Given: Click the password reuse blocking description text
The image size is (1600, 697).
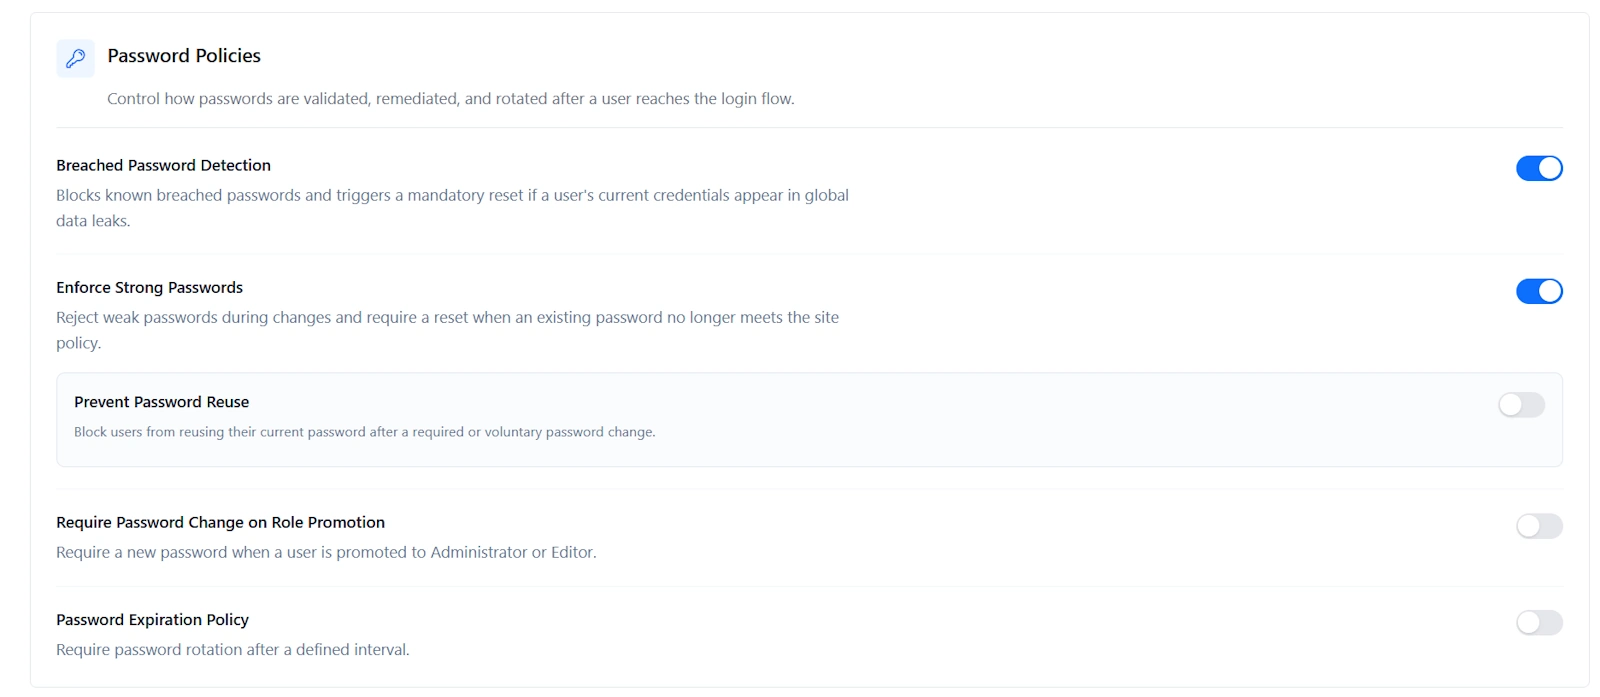Looking at the screenshot, I should [x=364, y=432].
